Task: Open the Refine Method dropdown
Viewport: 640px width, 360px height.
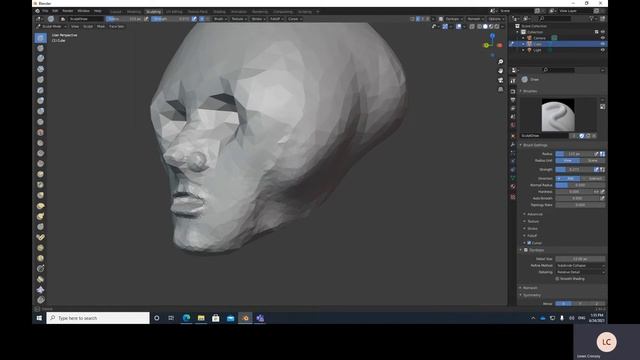Action: [x=580, y=266]
